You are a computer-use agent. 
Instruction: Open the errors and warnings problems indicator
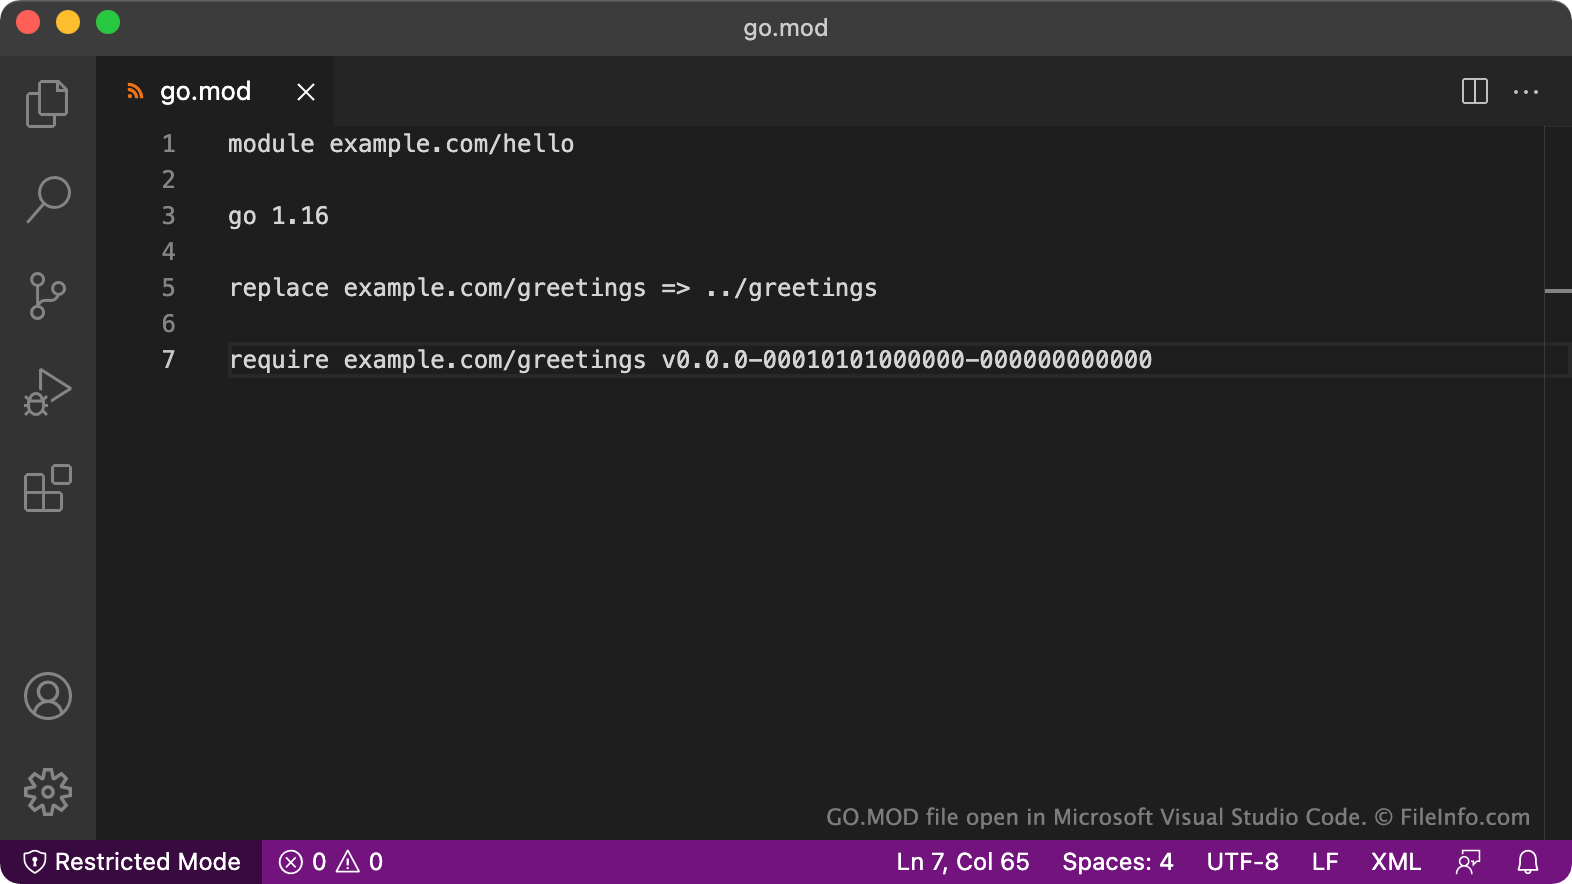coord(331,862)
